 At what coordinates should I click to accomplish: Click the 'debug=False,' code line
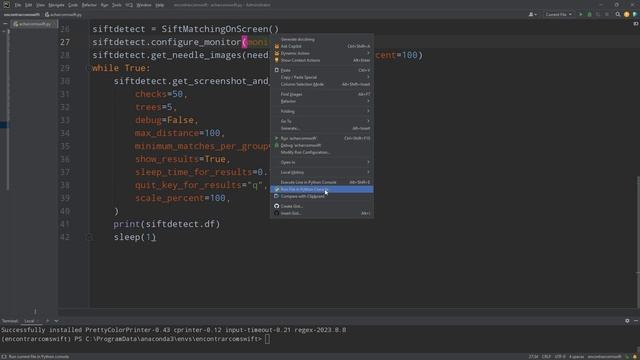(167, 120)
